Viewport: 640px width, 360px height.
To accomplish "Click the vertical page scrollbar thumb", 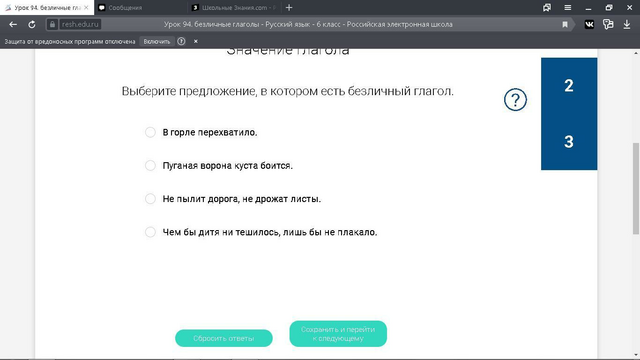I will point(636,189).
